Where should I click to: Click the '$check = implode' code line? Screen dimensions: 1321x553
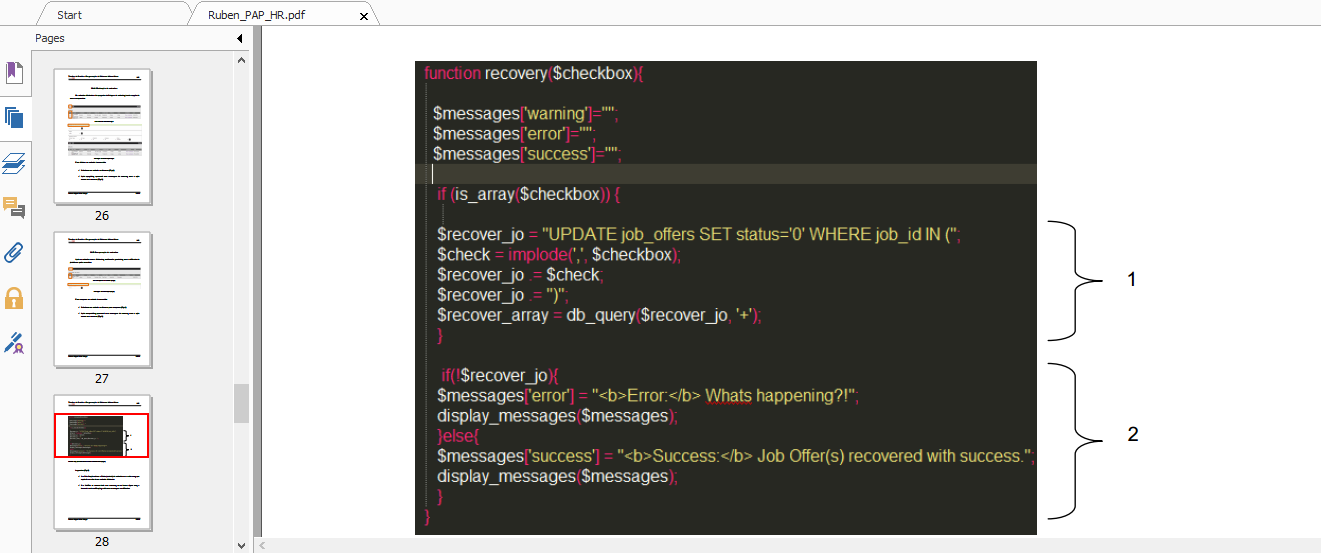point(558,254)
